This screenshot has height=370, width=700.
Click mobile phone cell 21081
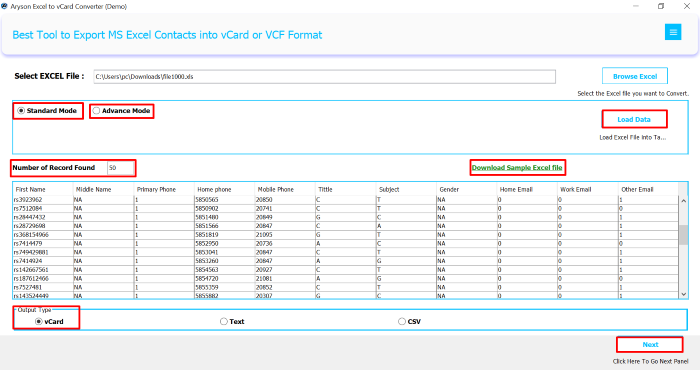tap(285, 279)
